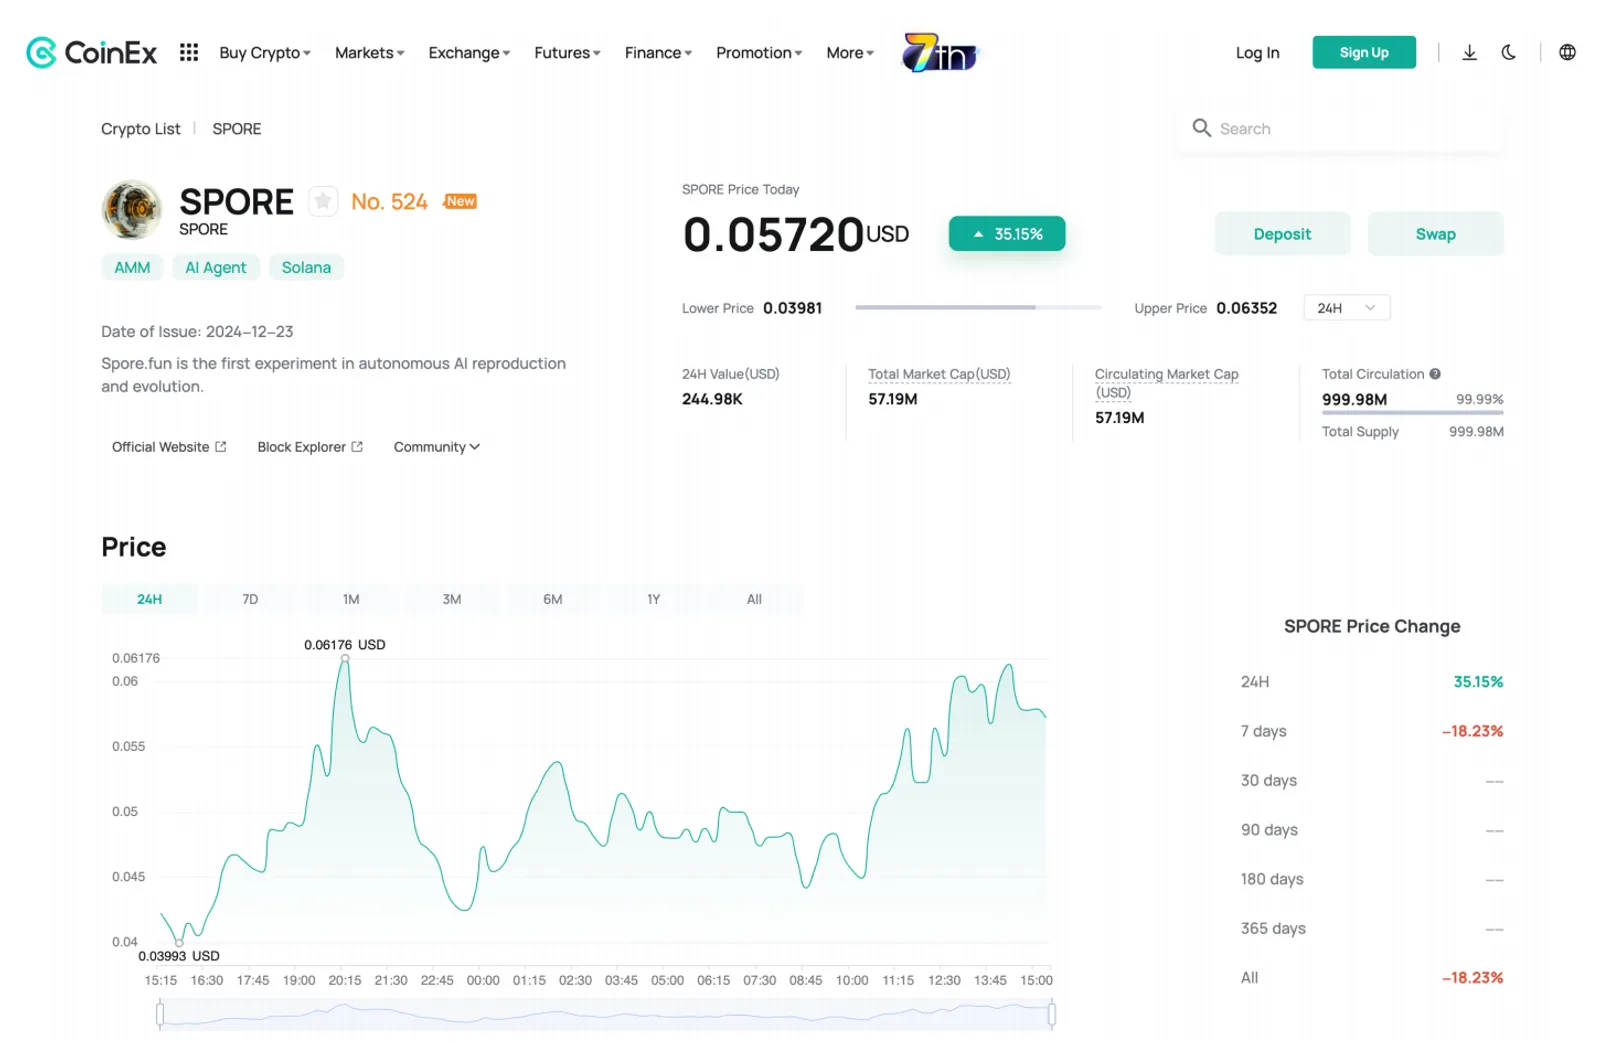Click the 0.06176 USD peak marker
The image size is (1600, 1042).
click(345, 658)
